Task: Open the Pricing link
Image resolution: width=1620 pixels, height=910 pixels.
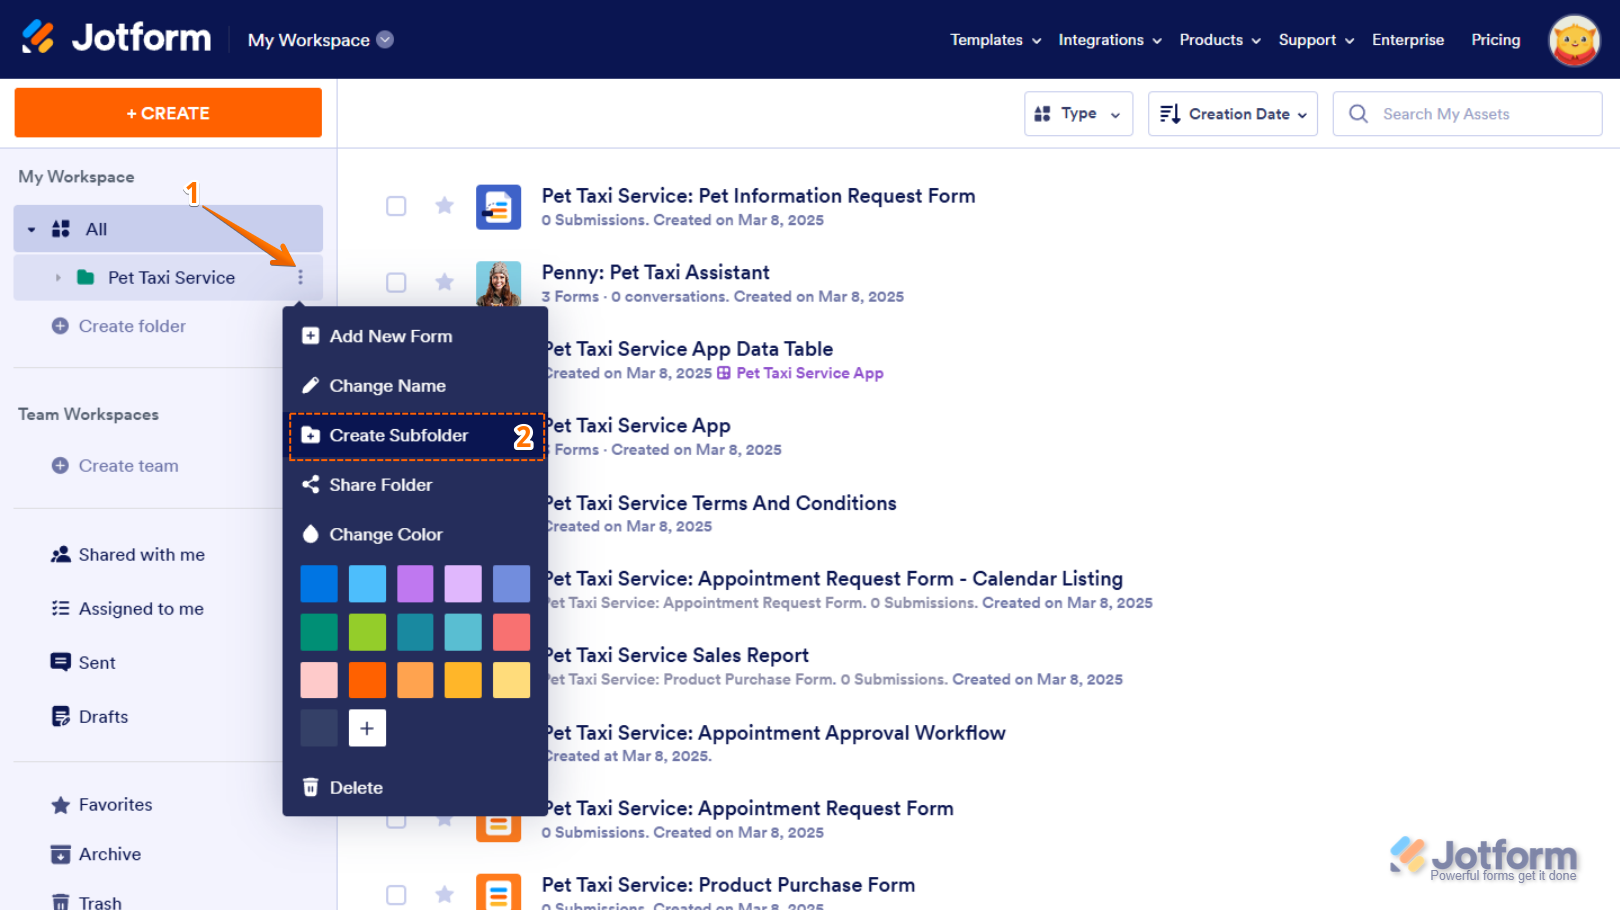Action: point(1496,40)
